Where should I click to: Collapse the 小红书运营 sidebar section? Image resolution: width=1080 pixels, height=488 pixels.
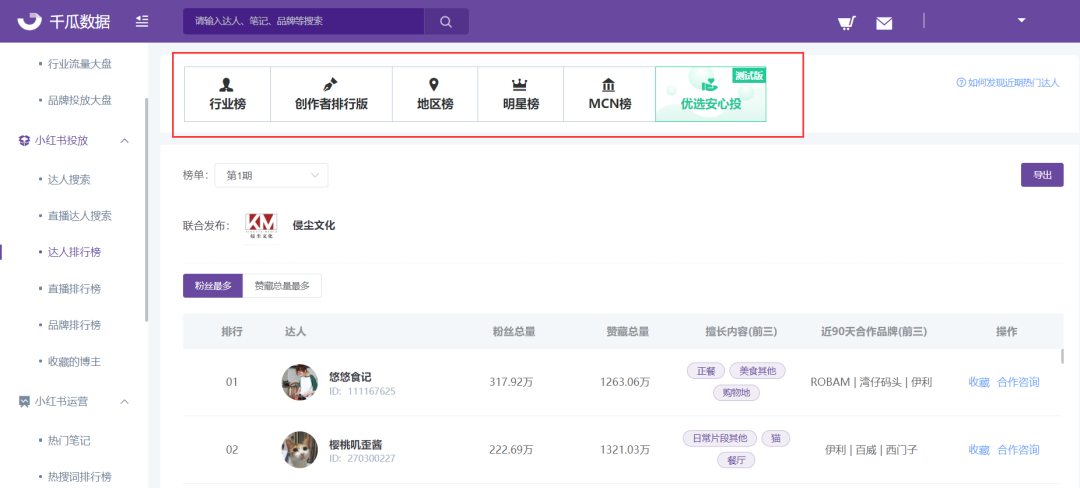tap(125, 401)
